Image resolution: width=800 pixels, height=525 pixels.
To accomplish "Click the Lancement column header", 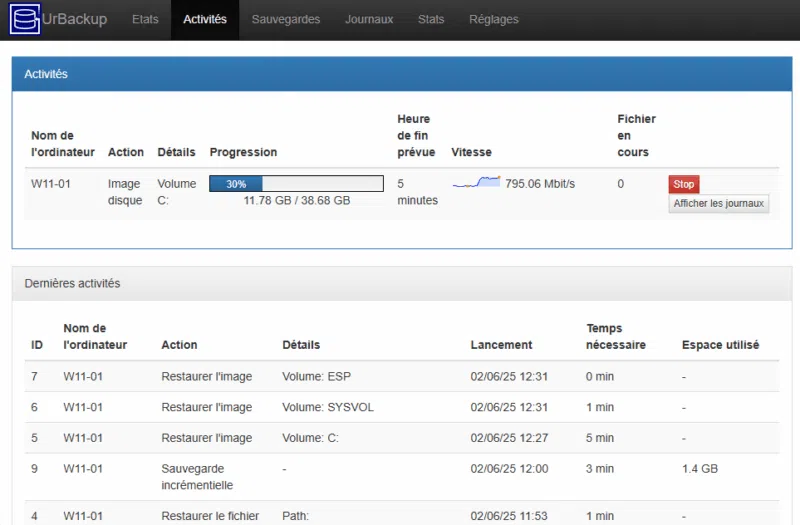I will point(501,345).
